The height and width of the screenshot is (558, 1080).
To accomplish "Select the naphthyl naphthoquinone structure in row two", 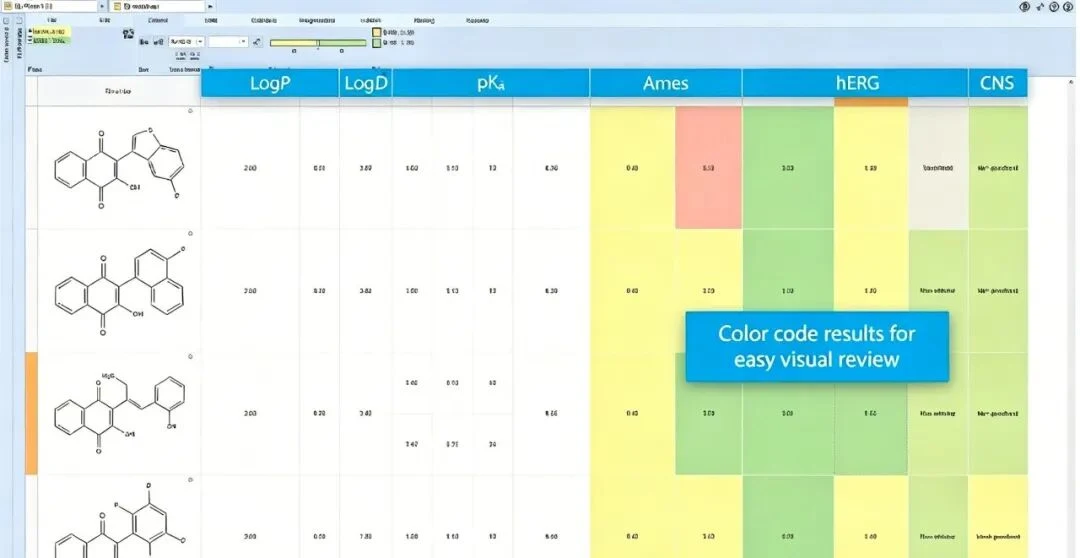I will point(119,291).
